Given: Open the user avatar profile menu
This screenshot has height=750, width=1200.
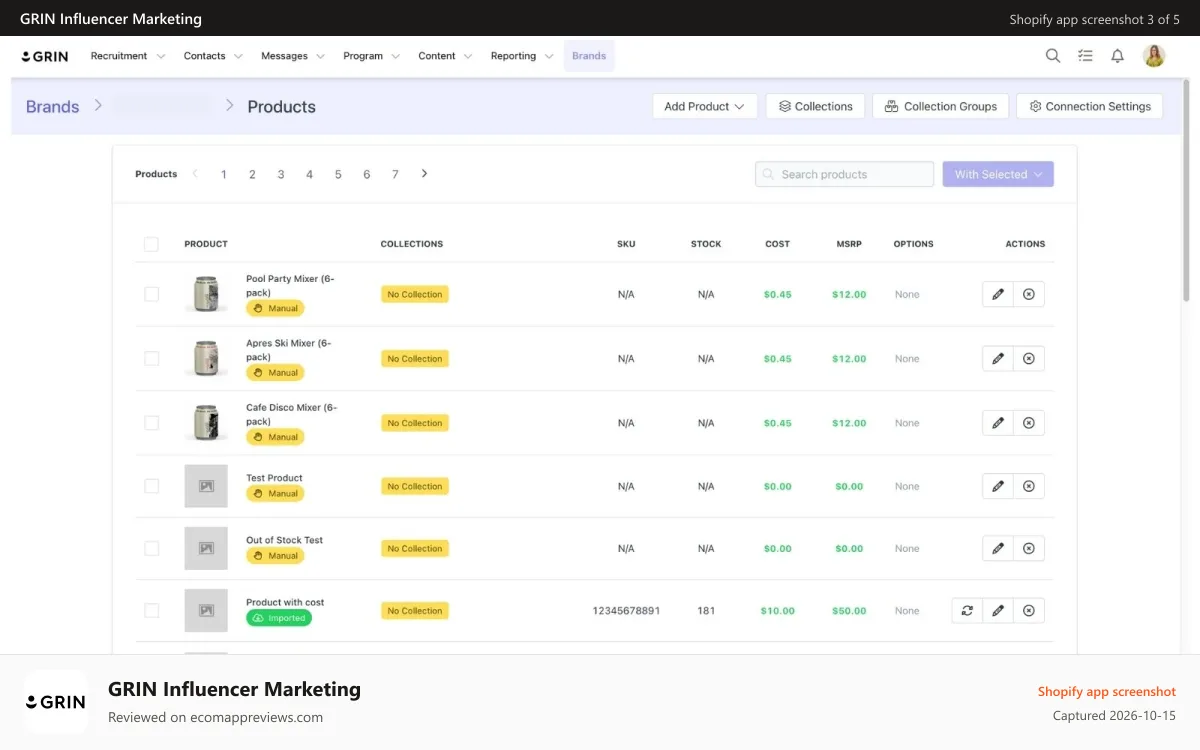Looking at the screenshot, I should (1154, 56).
